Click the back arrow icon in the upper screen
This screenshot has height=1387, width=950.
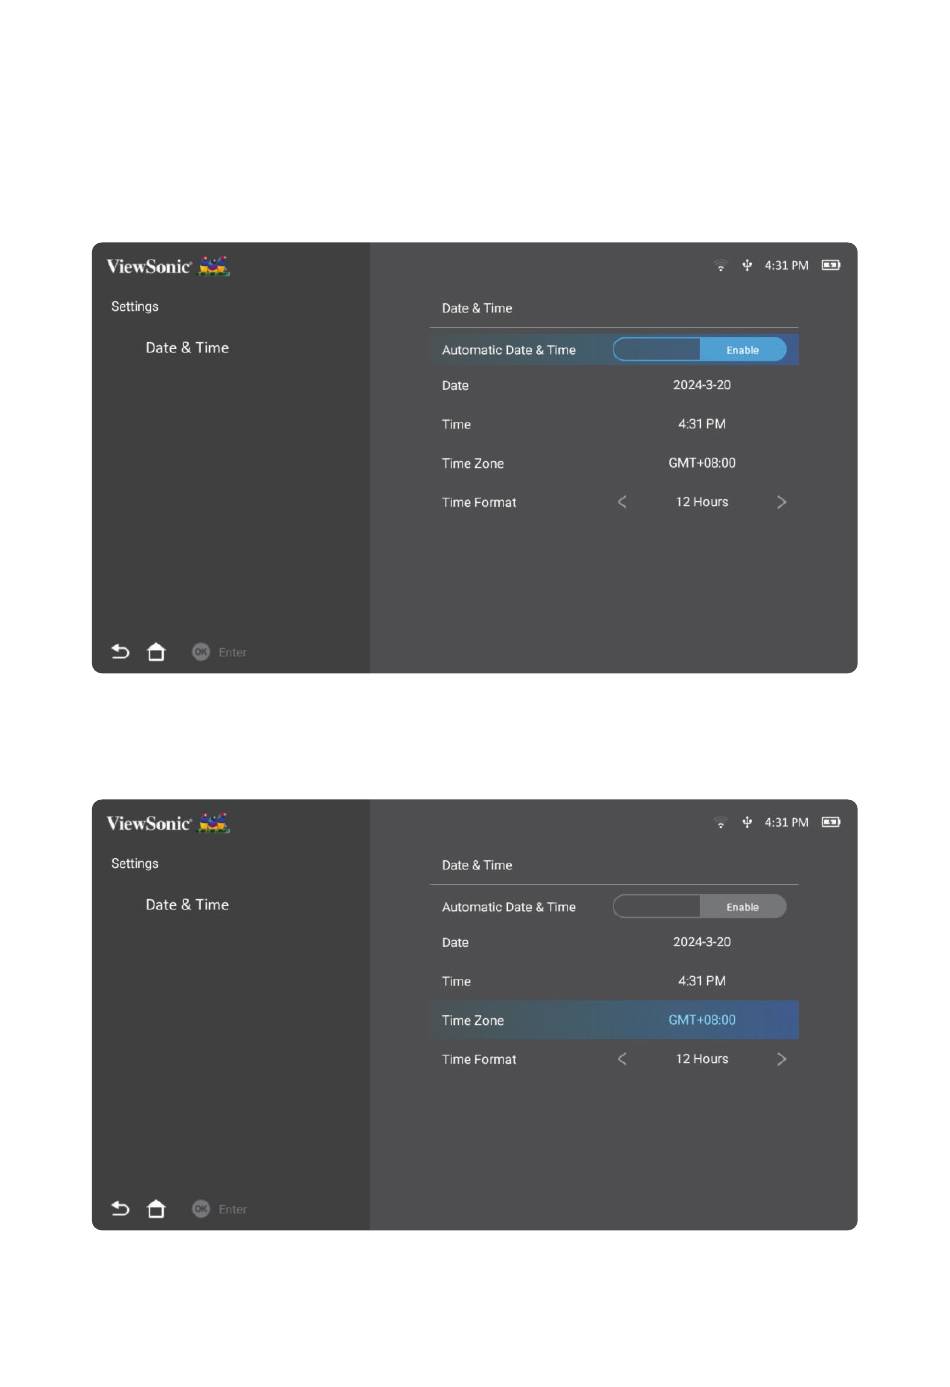(120, 652)
